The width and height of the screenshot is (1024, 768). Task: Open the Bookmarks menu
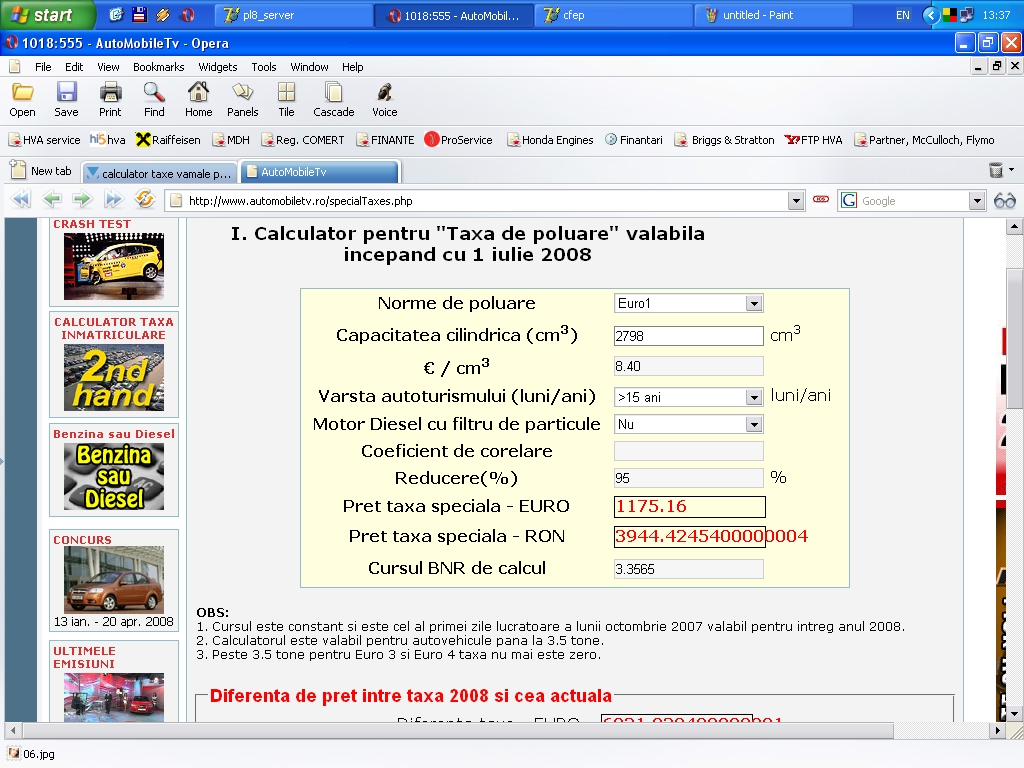(x=159, y=67)
